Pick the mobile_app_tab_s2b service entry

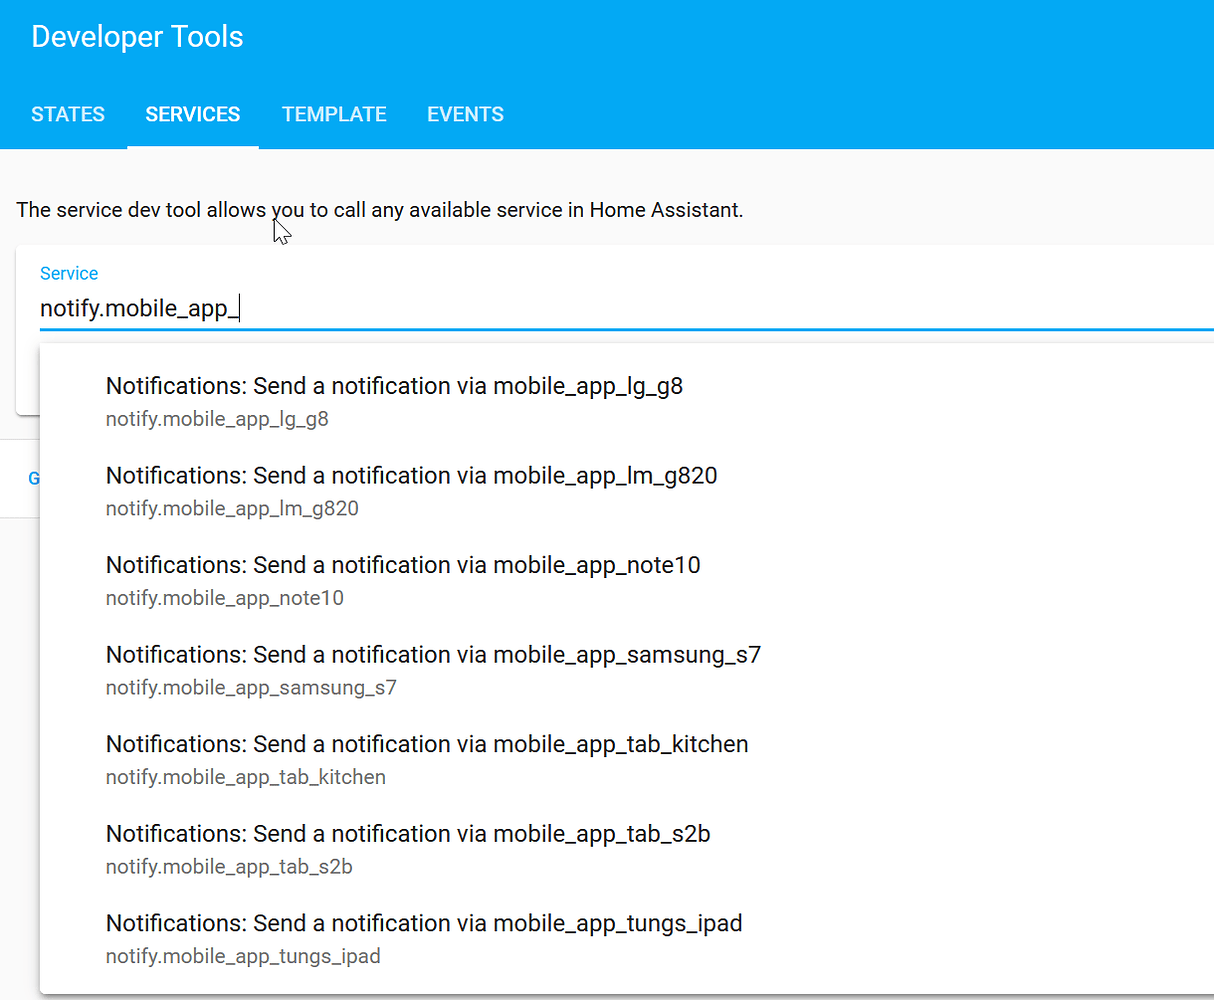click(x=627, y=849)
